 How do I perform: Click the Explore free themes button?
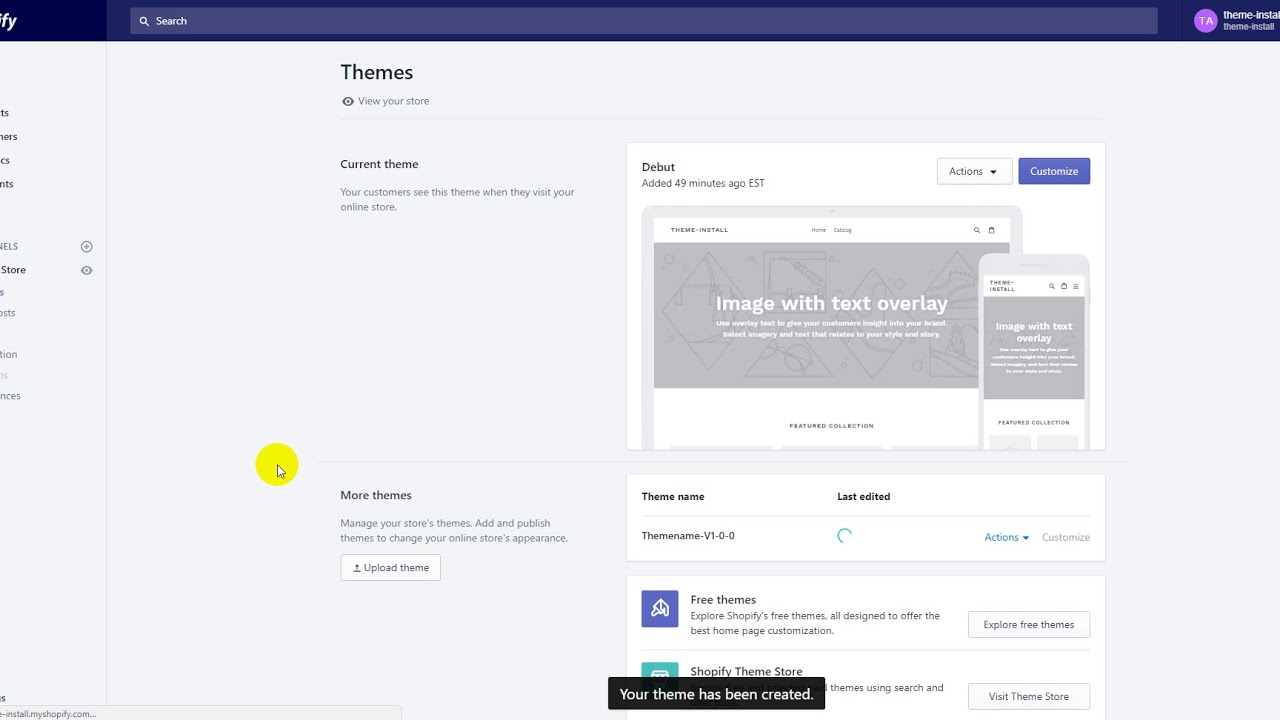tap(1029, 625)
